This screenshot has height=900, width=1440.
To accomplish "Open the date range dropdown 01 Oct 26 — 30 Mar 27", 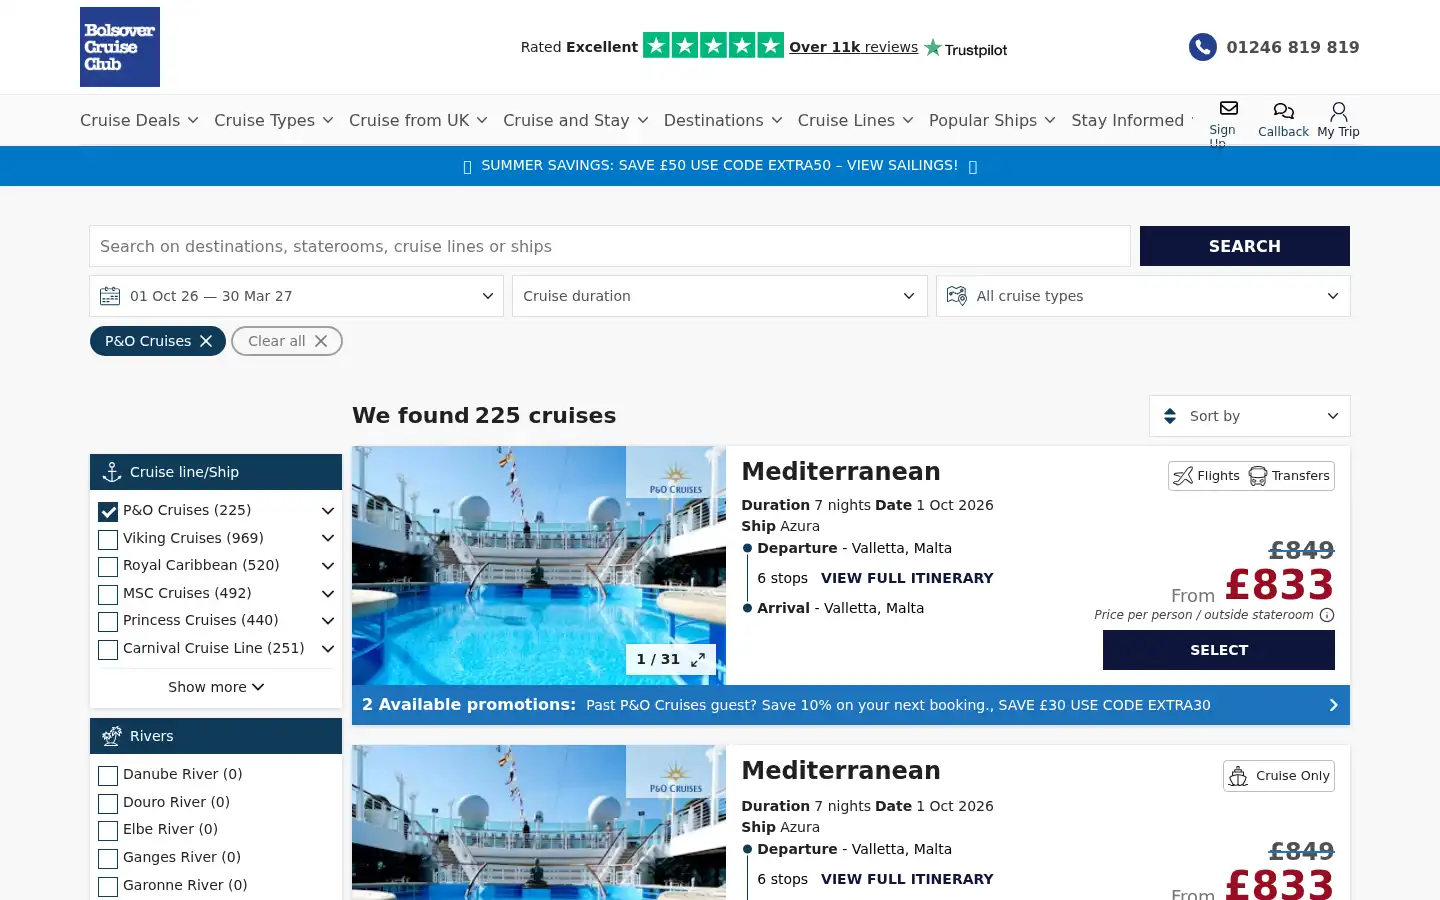I will (296, 296).
